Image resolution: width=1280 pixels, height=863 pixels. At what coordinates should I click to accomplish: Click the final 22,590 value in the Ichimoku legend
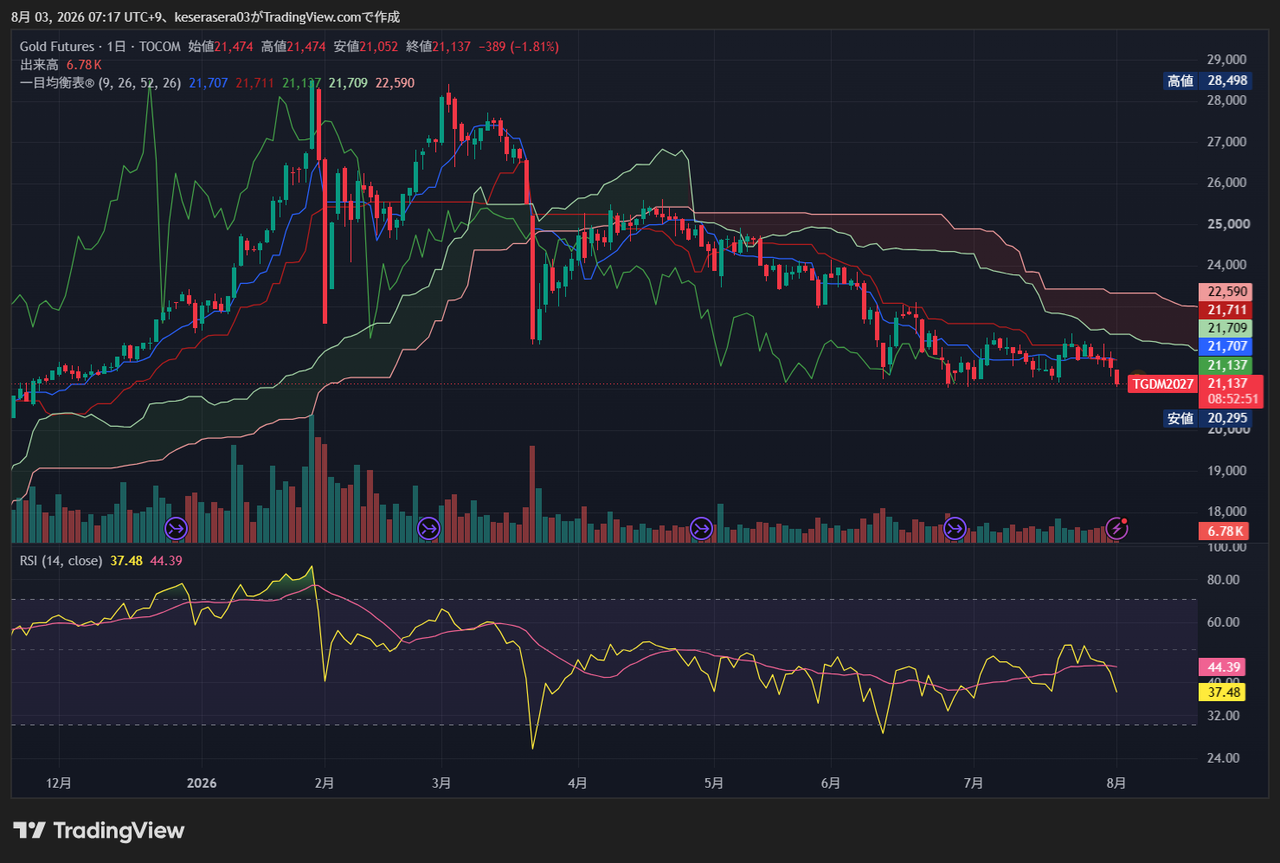point(395,83)
